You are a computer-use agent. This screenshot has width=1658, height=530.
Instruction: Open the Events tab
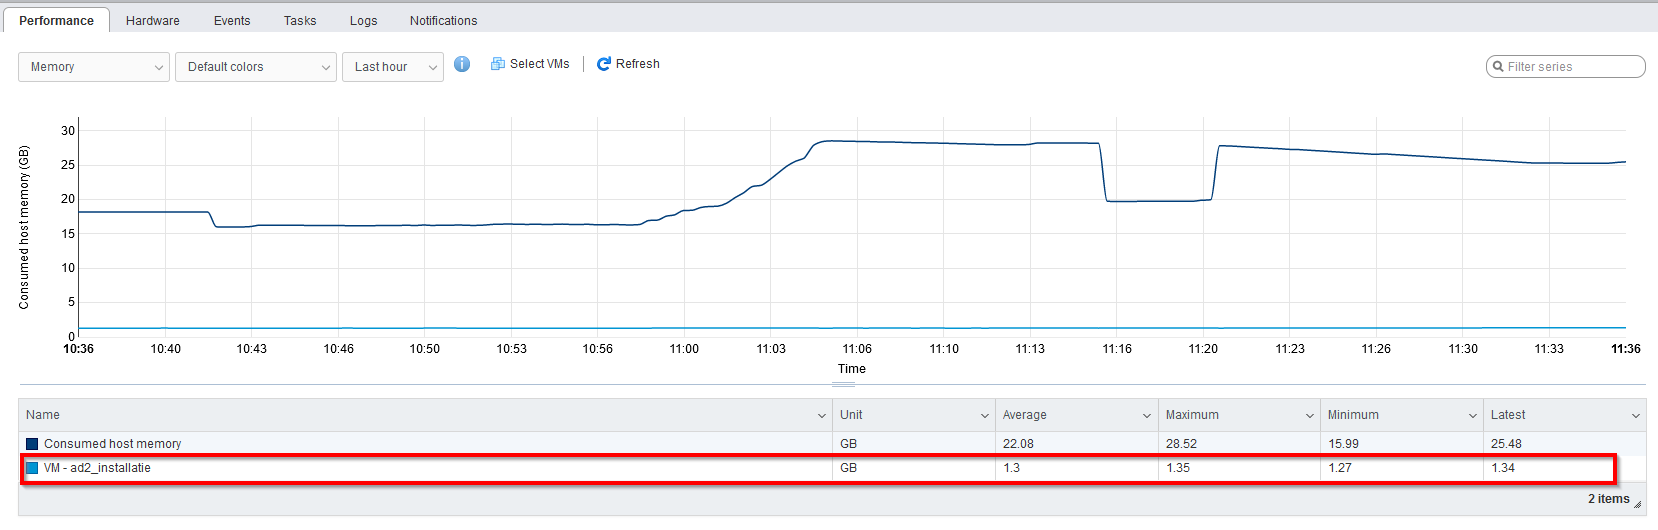[232, 20]
